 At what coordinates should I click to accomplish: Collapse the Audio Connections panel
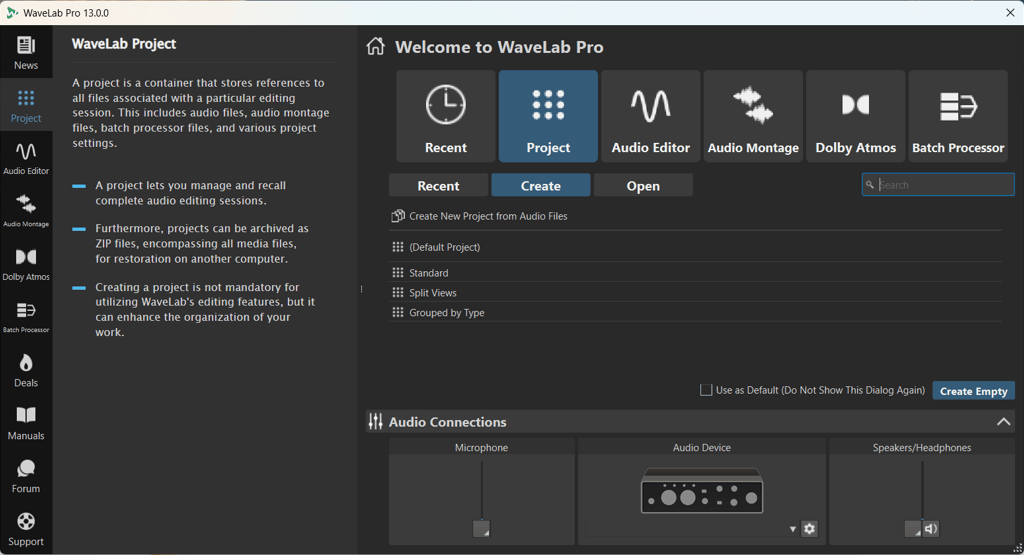pyautogui.click(x=1004, y=422)
